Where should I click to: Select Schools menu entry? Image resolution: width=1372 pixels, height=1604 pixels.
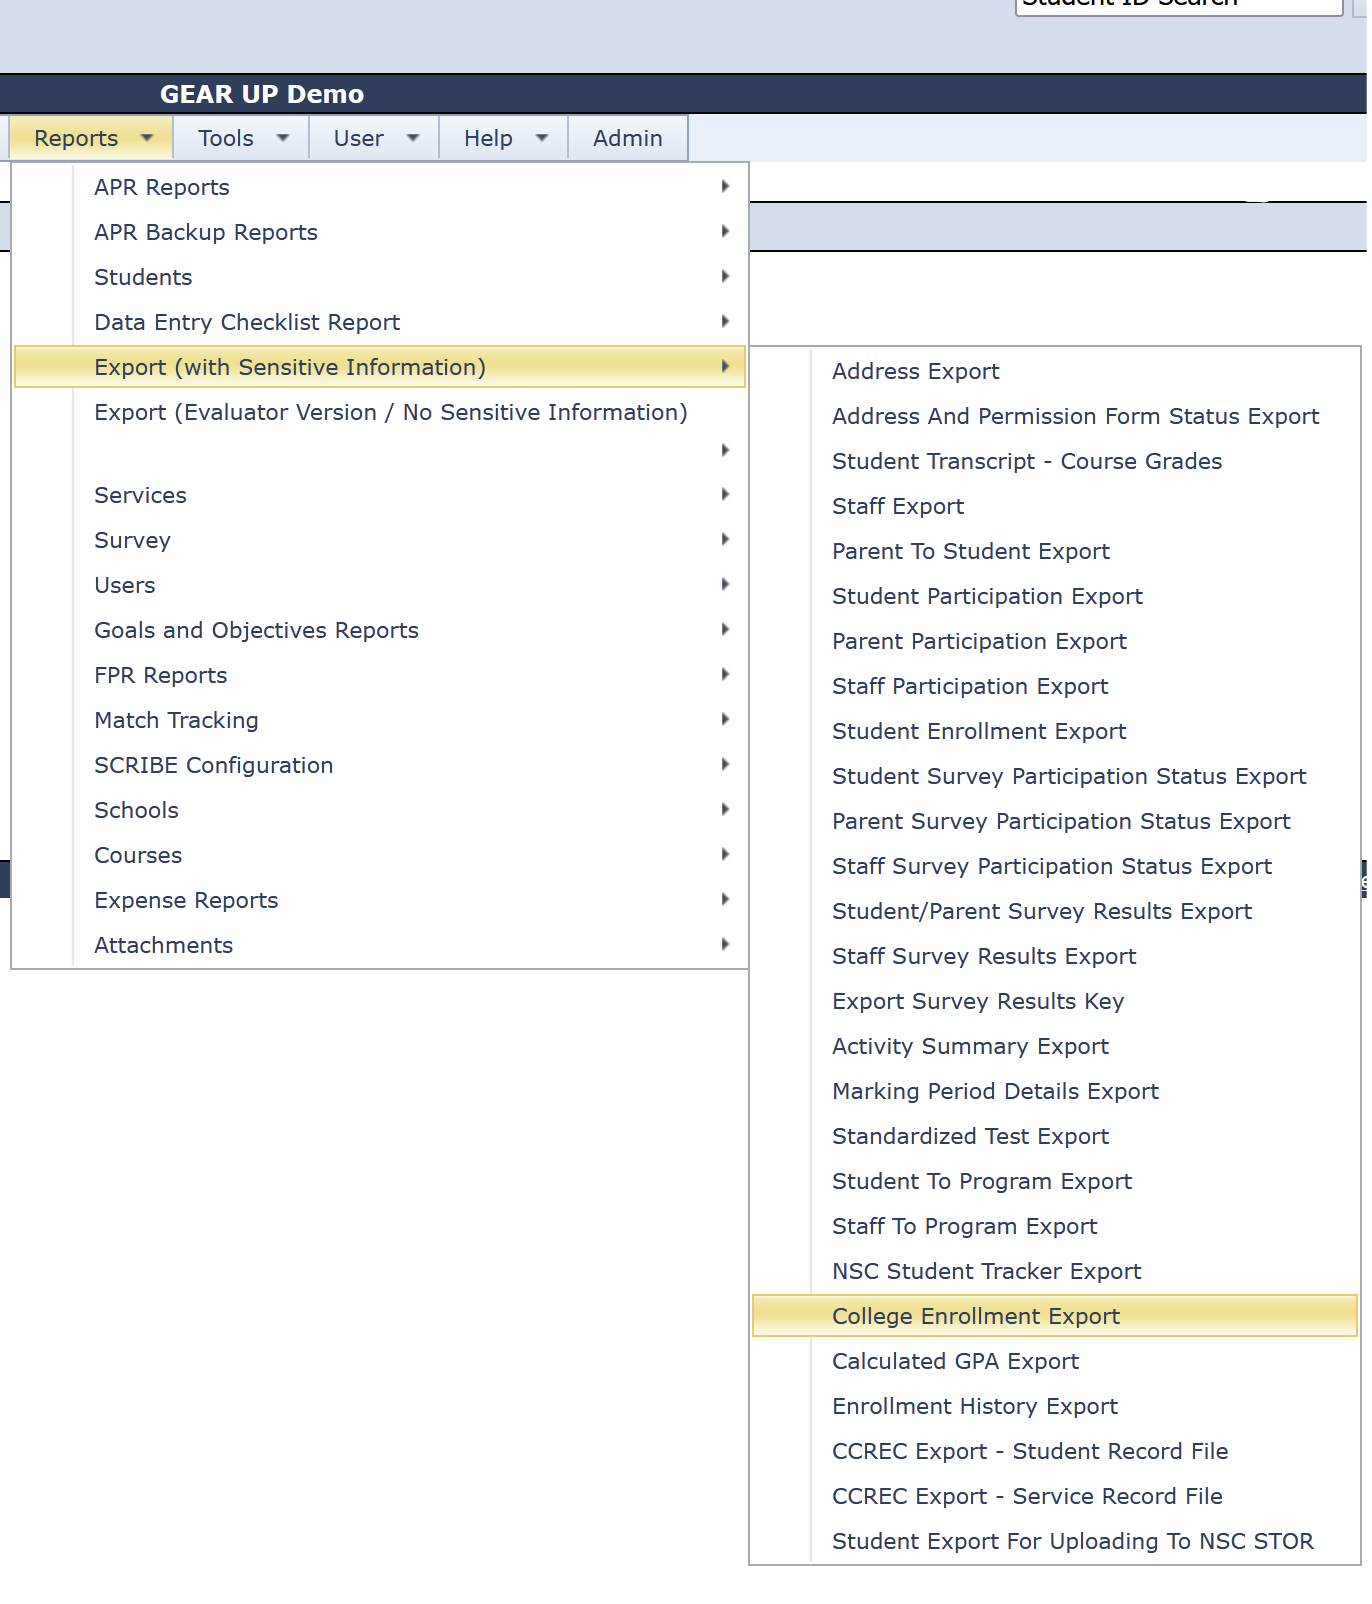(x=379, y=810)
